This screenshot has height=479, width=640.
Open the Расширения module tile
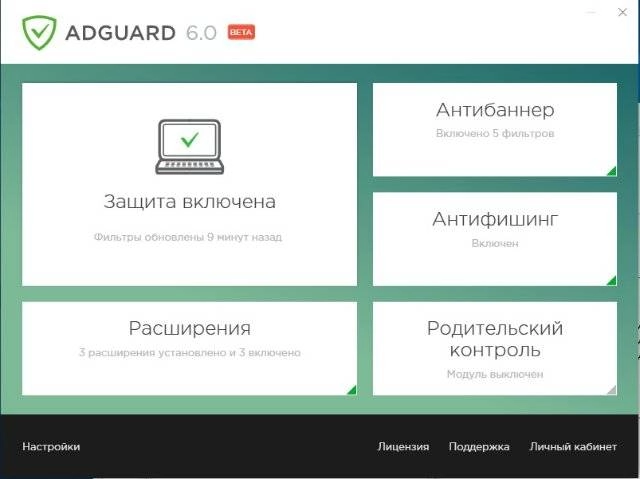(189, 348)
